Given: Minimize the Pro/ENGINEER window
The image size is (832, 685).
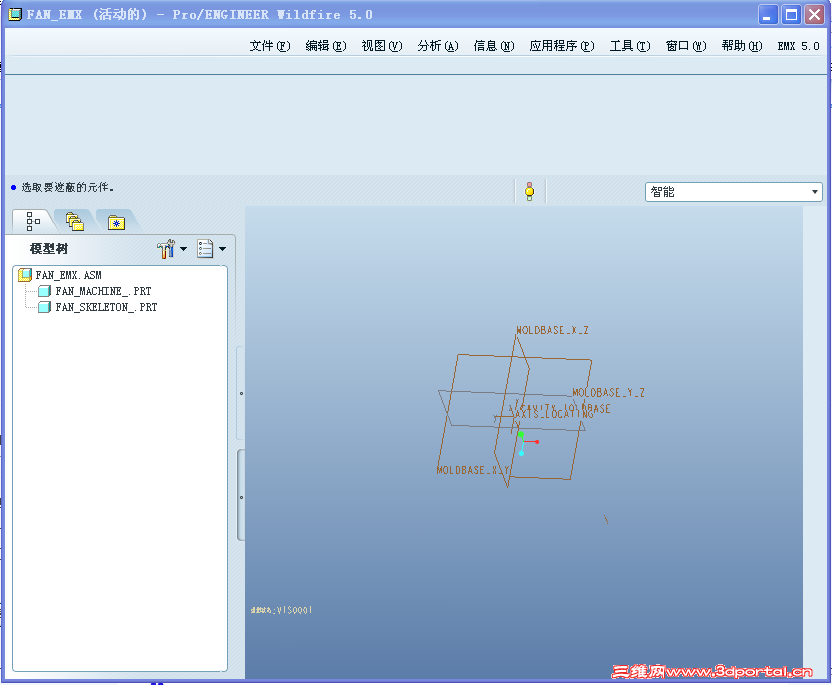Looking at the screenshot, I should point(767,14).
